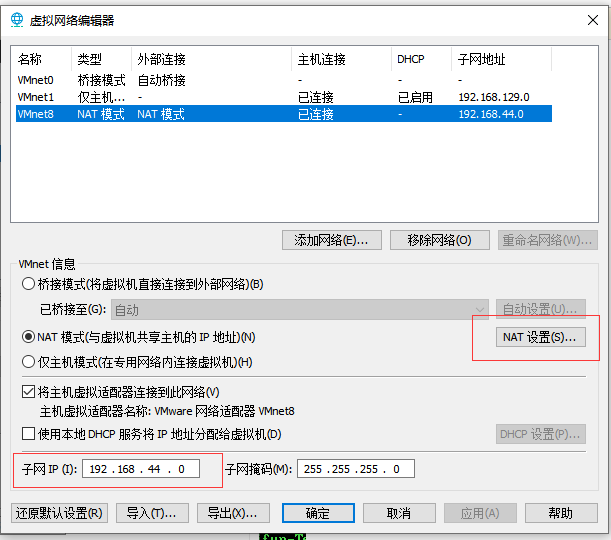Select the 仅主机模式 radio button
The width and height of the screenshot is (611, 540).
[28, 362]
